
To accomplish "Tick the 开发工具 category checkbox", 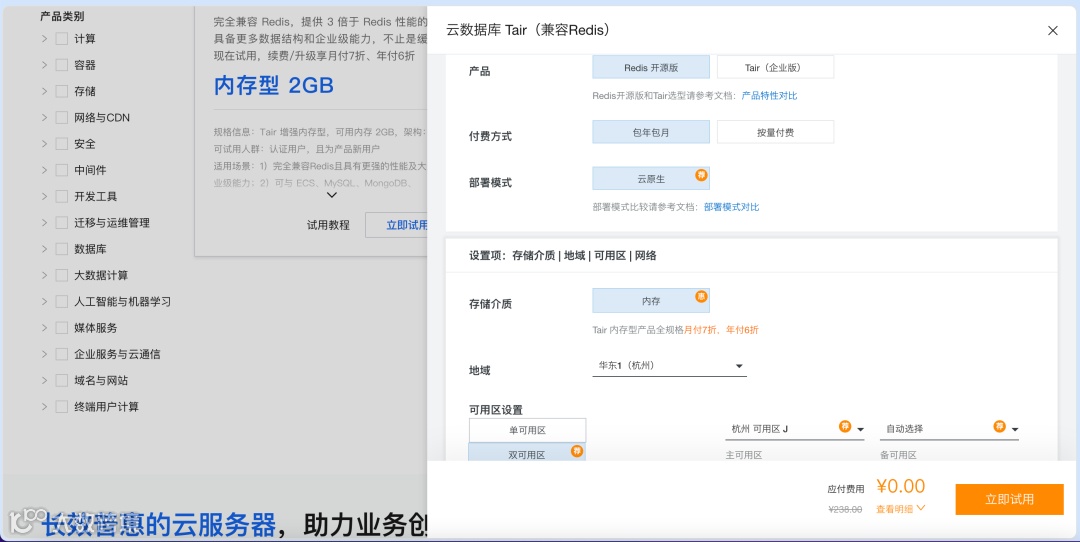I will click(x=62, y=196).
